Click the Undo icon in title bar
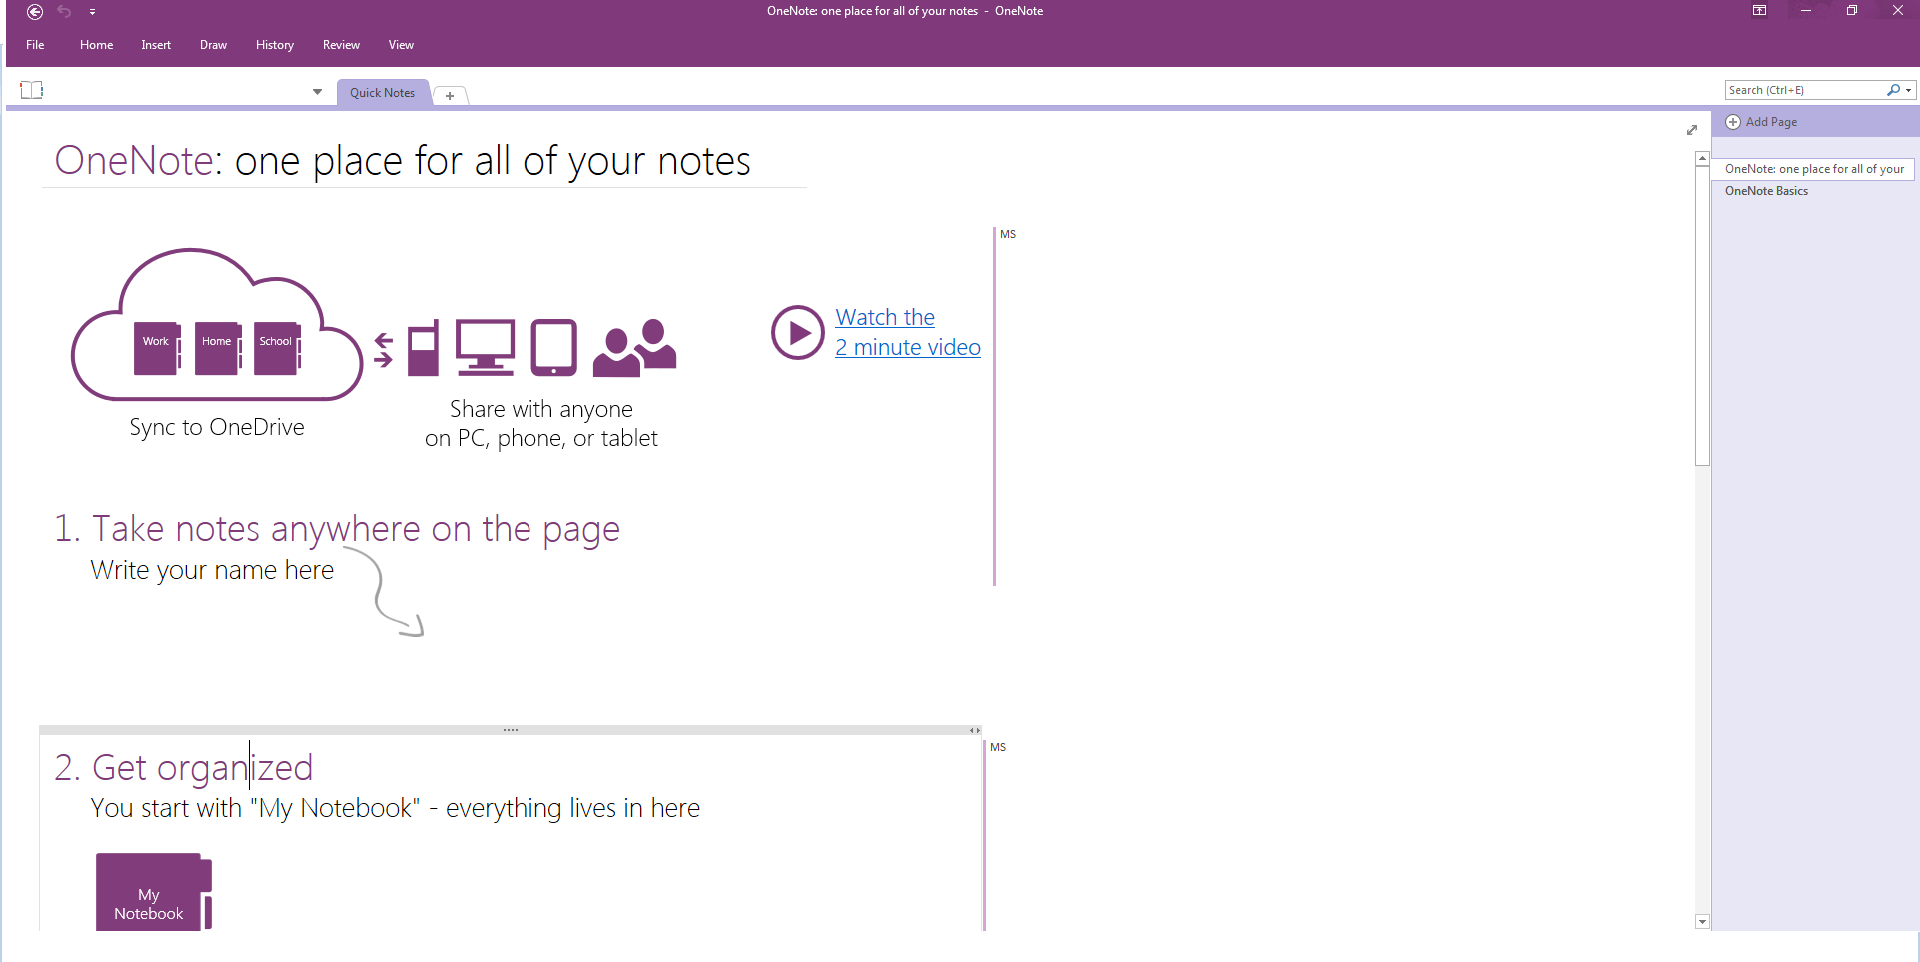This screenshot has width=1920, height=962. tap(64, 12)
